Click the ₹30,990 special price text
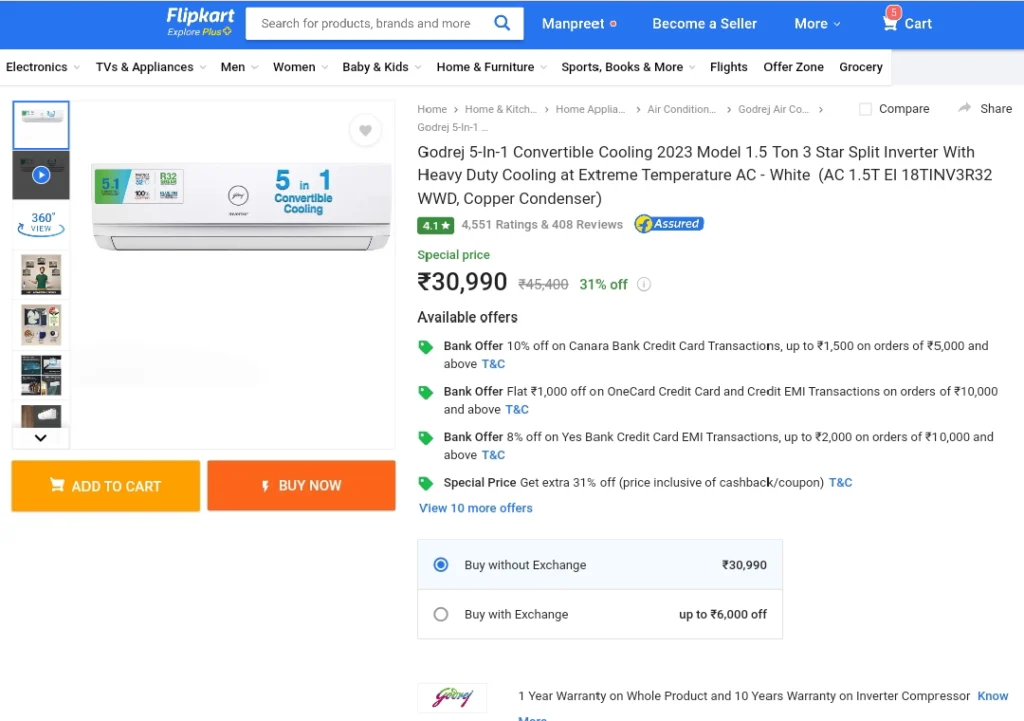 click(462, 281)
